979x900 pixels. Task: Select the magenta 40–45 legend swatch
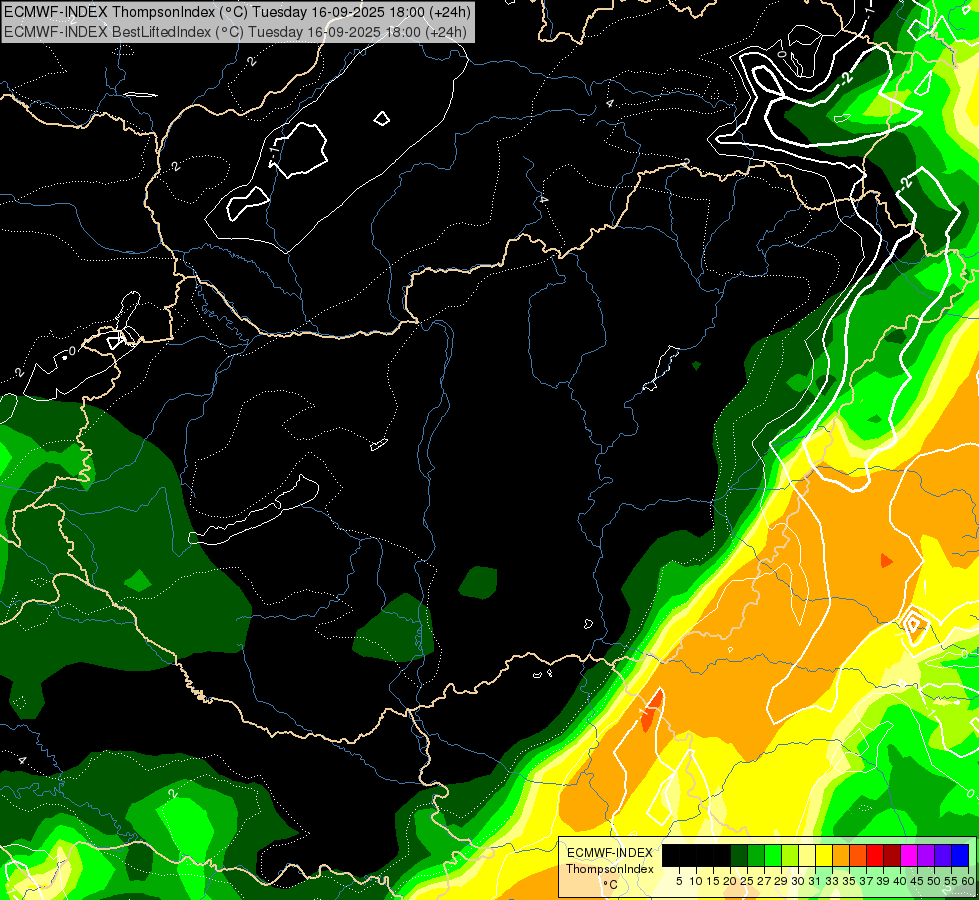pyautogui.click(x=909, y=856)
